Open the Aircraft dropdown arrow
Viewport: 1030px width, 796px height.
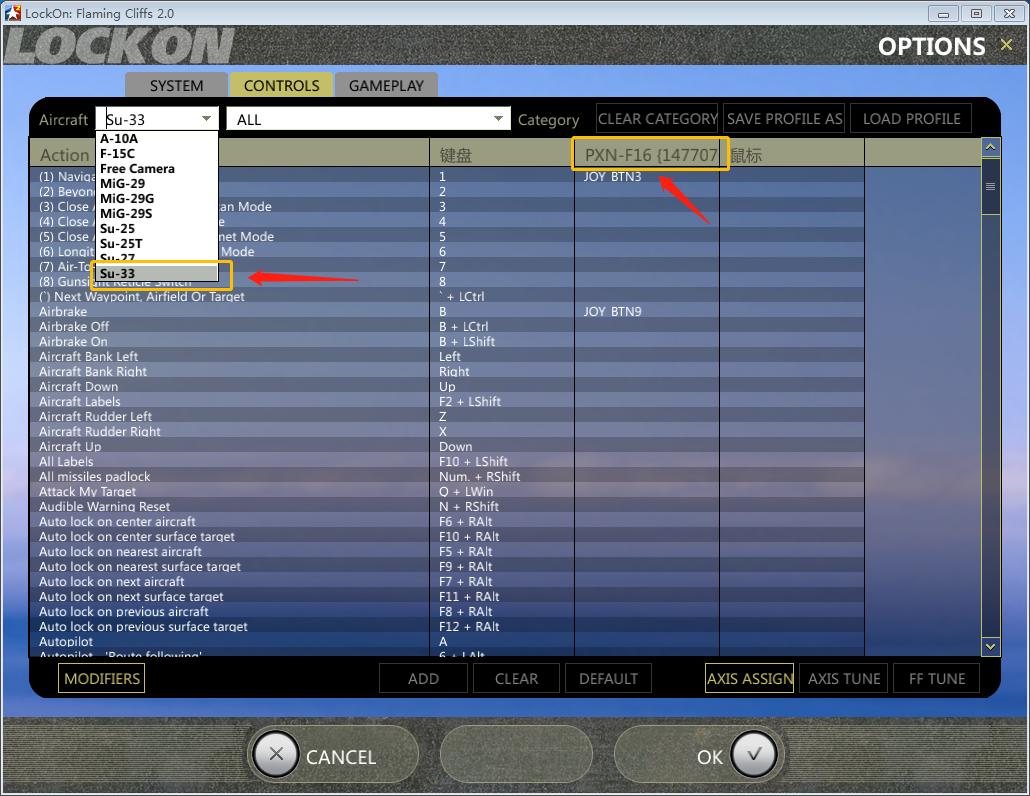(206, 119)
